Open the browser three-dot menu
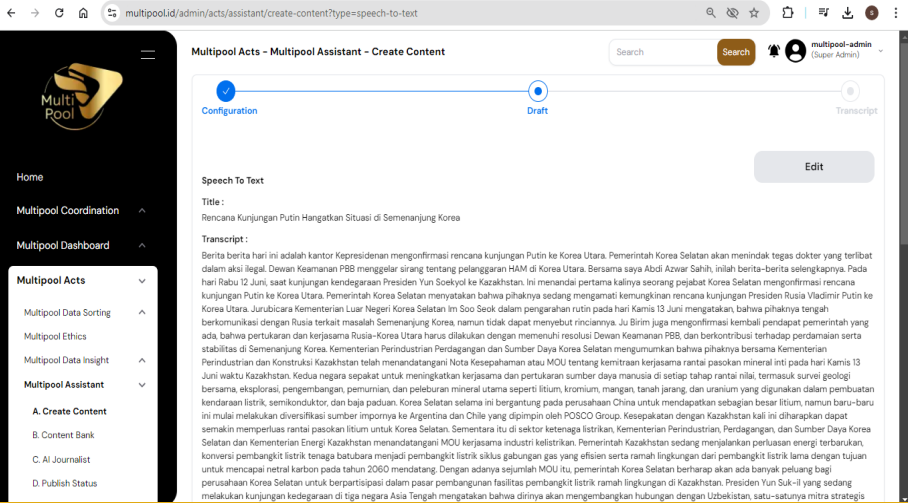Screen dimensions: 908x503 coord(895,13)
